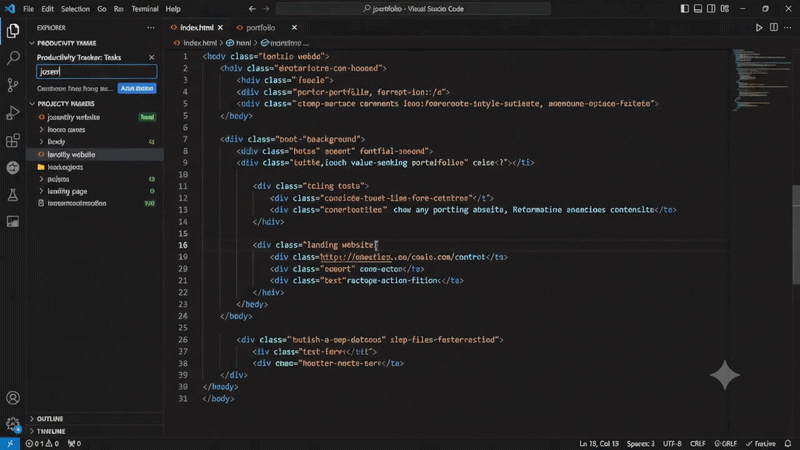Open the Go menu

(x=102, y=9)
